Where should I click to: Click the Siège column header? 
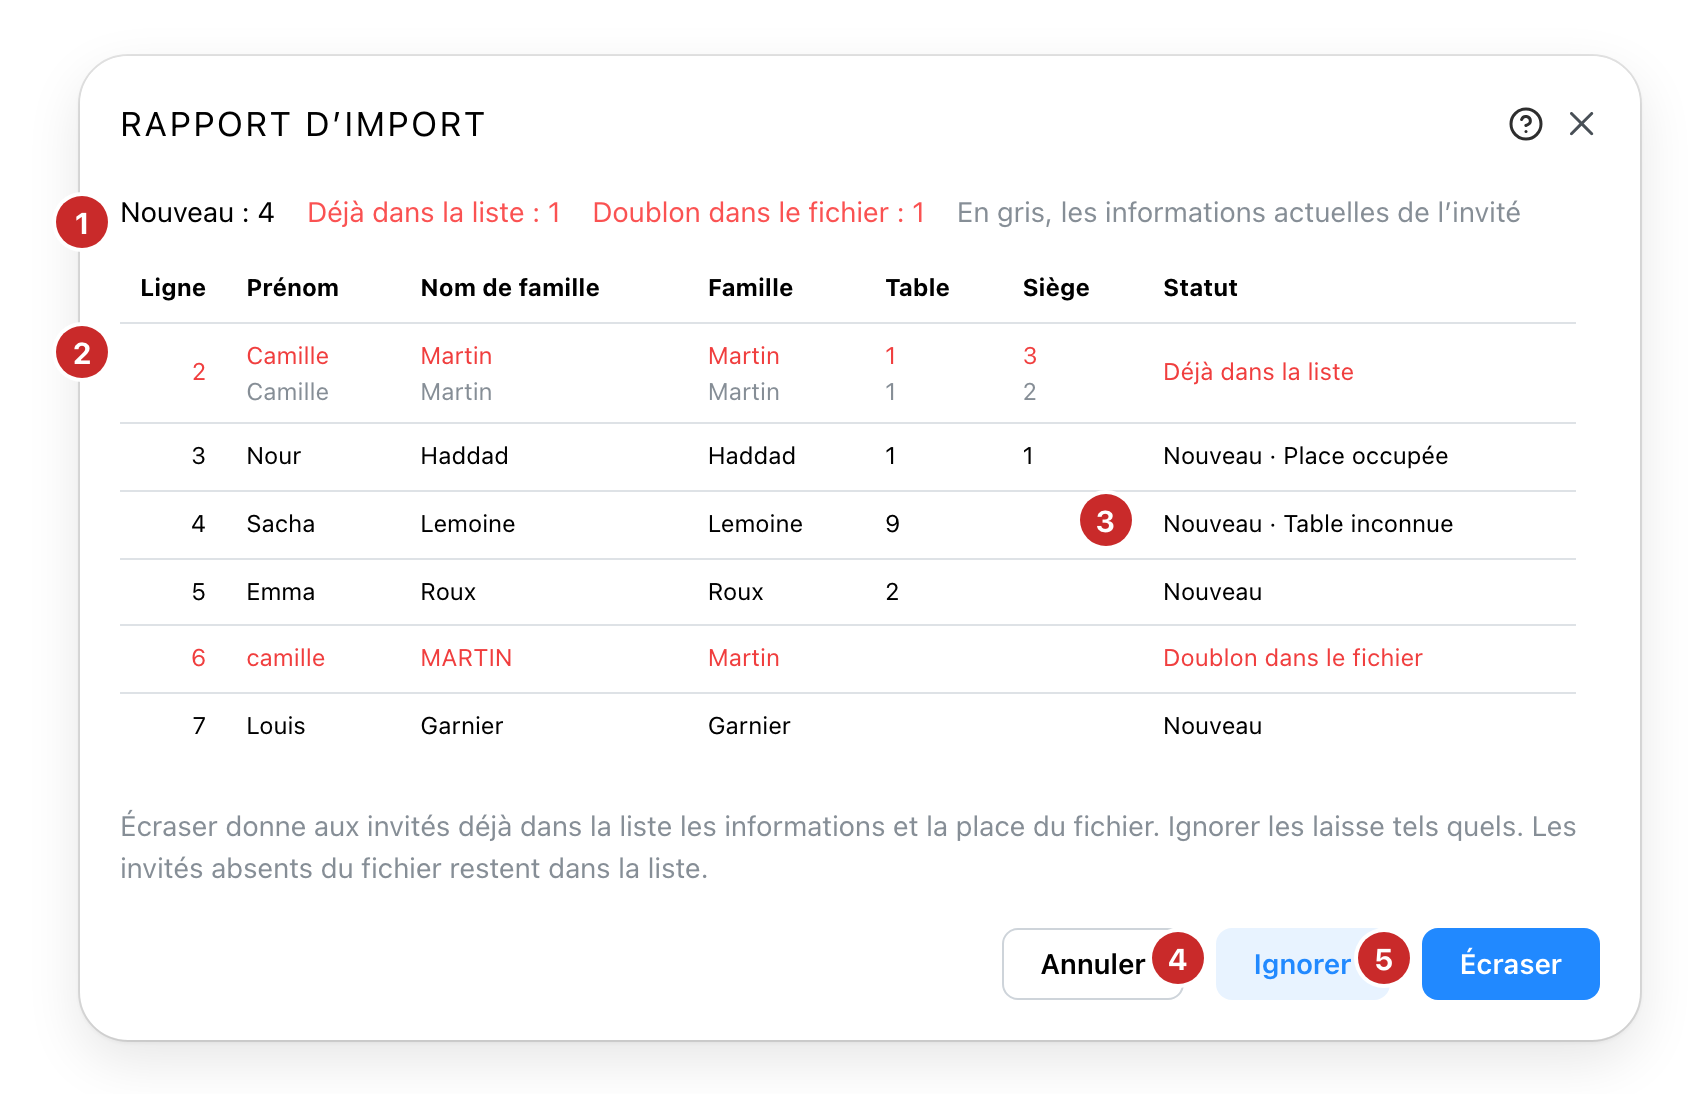(x=1056, y=288)
